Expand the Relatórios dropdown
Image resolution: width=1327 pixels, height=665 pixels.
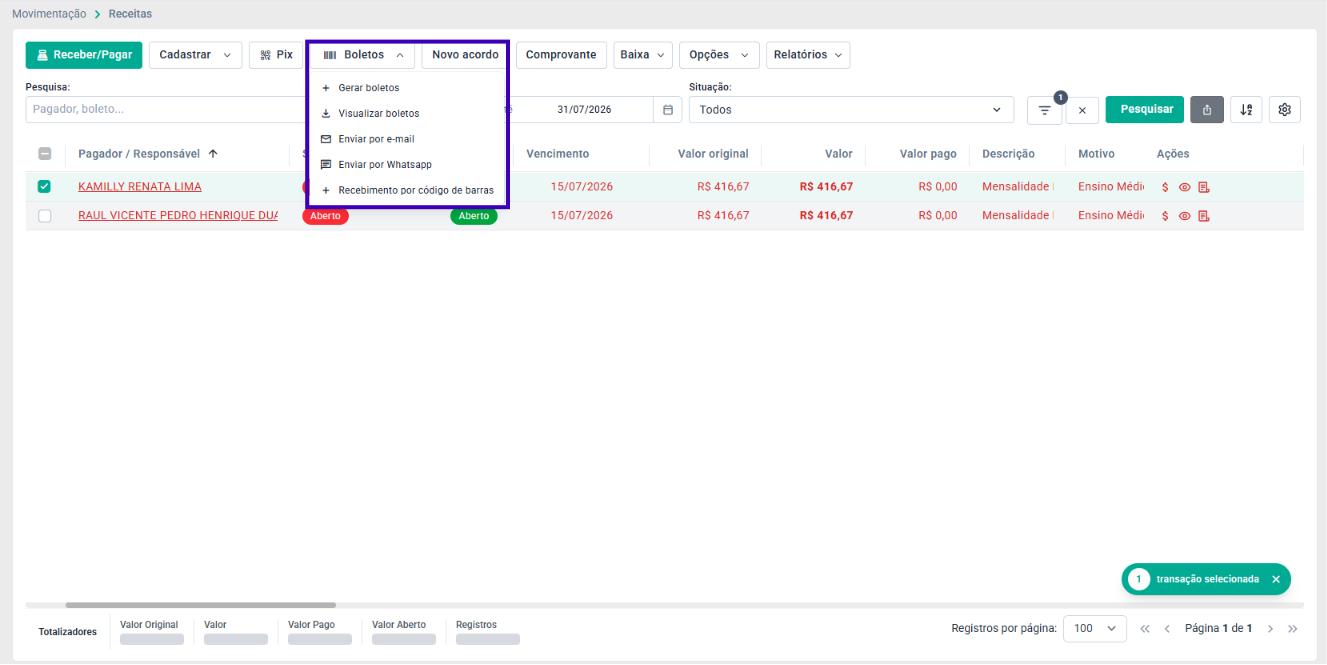click(x=808, y=55)
